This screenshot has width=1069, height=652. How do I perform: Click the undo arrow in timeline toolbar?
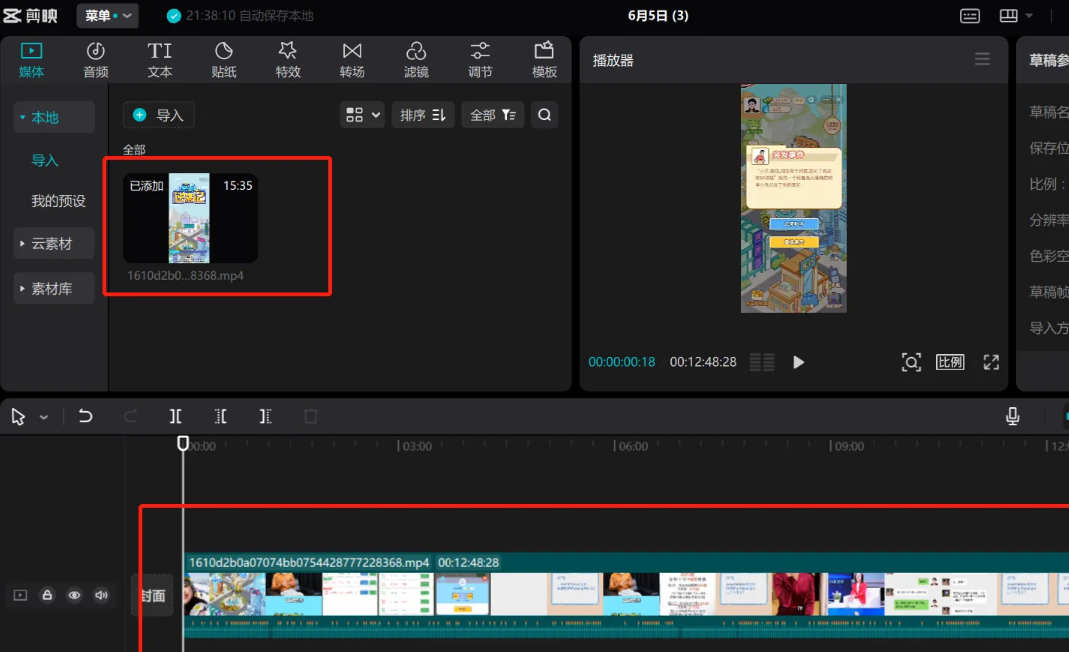86,416
